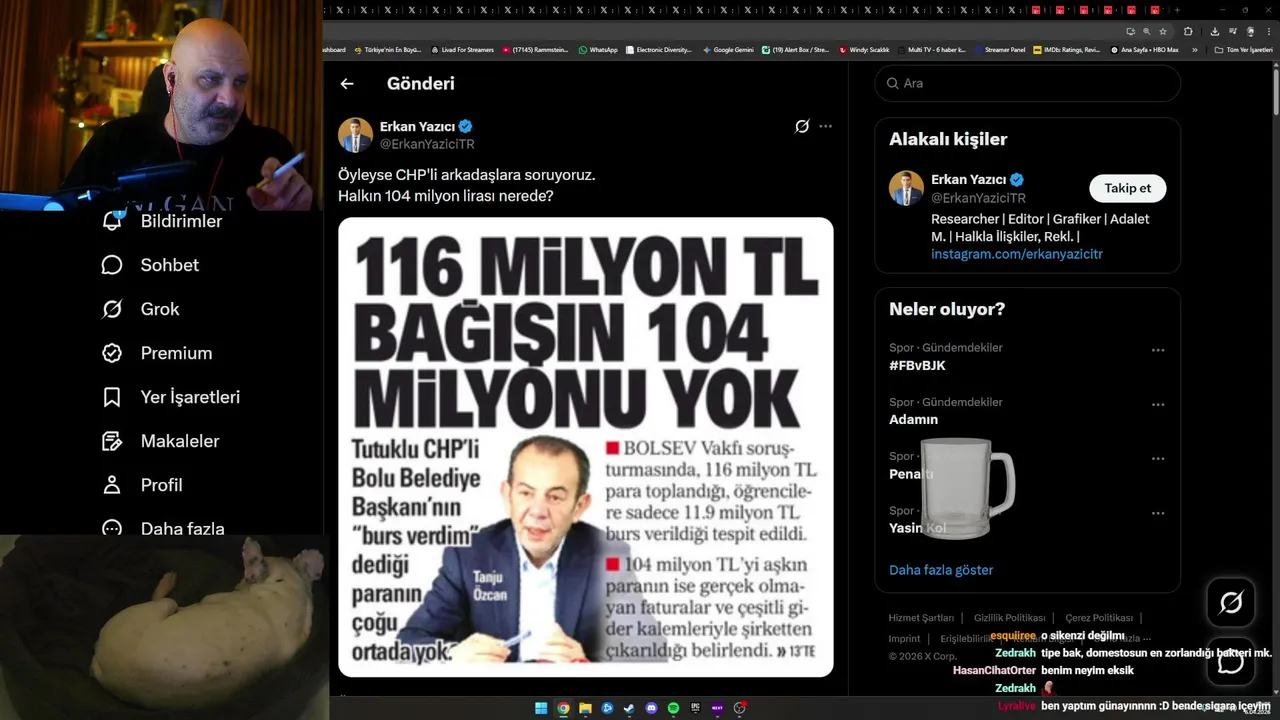The width and height of the screenshot is (1280, 720).
Task: Open a new tab with the plus button
Action: coord(1177,10)
